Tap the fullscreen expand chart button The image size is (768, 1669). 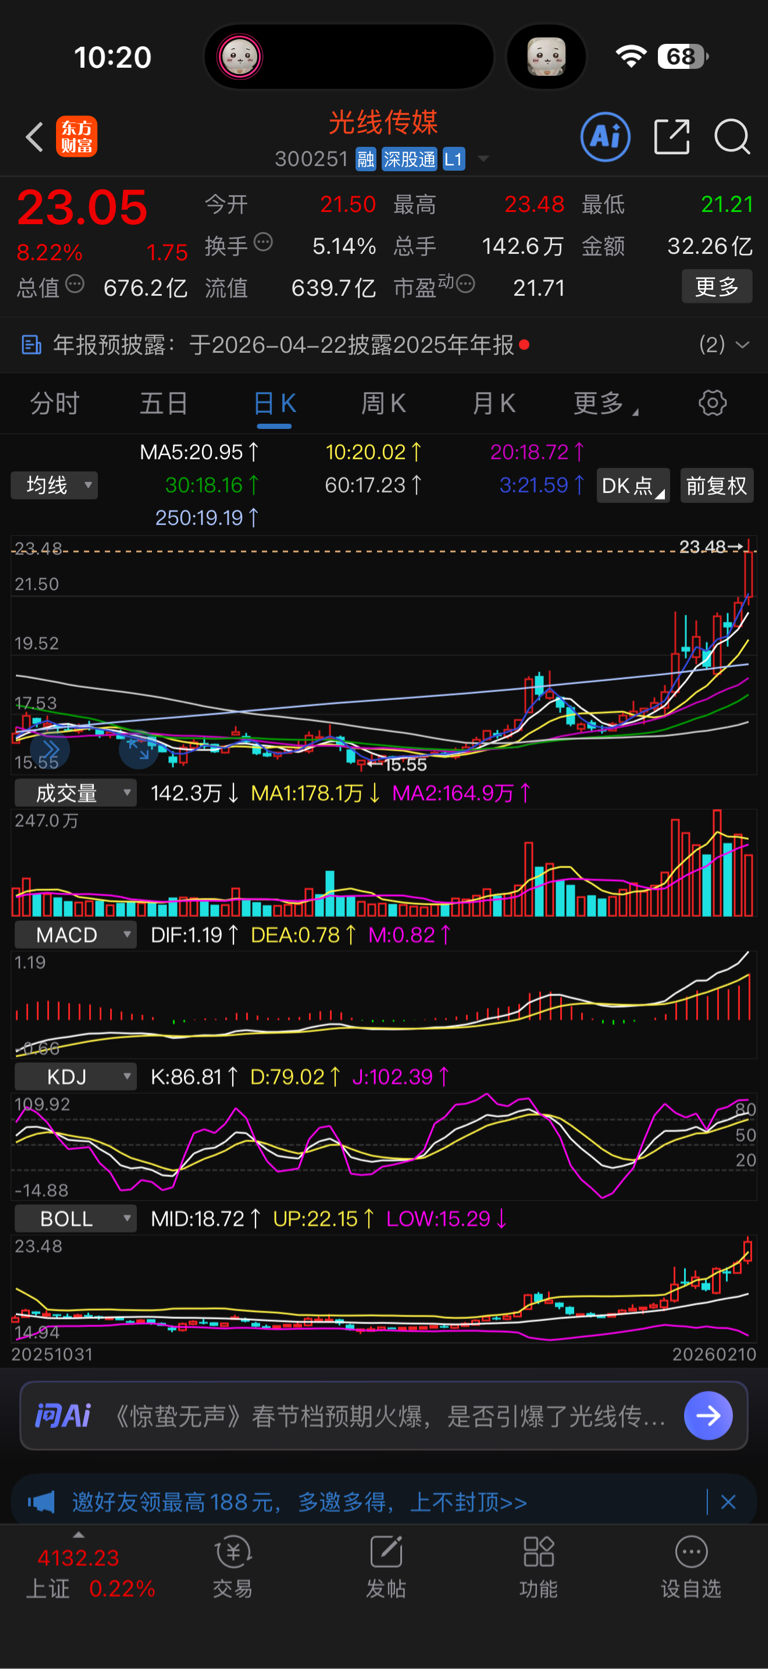pyautogui.click(x=138, y=749)
